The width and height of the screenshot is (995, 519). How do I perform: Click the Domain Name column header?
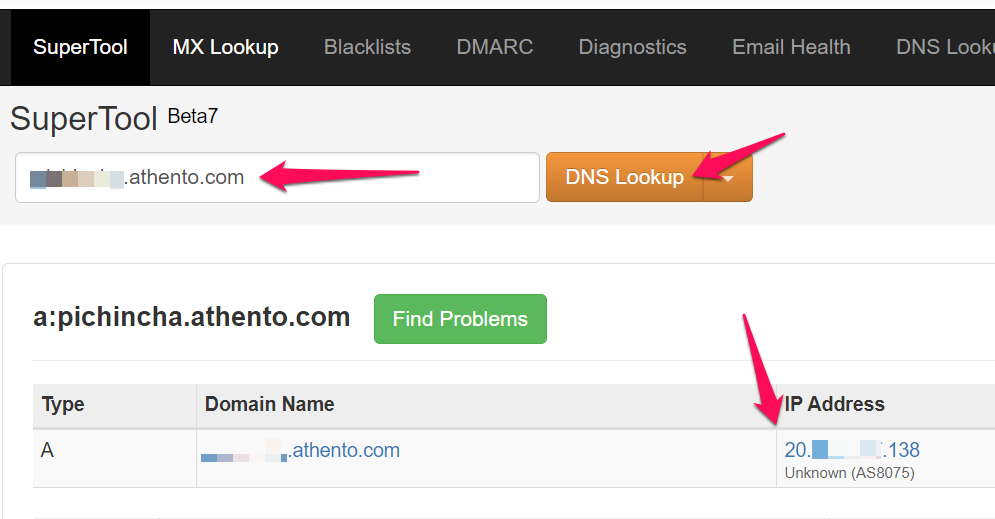269,405
